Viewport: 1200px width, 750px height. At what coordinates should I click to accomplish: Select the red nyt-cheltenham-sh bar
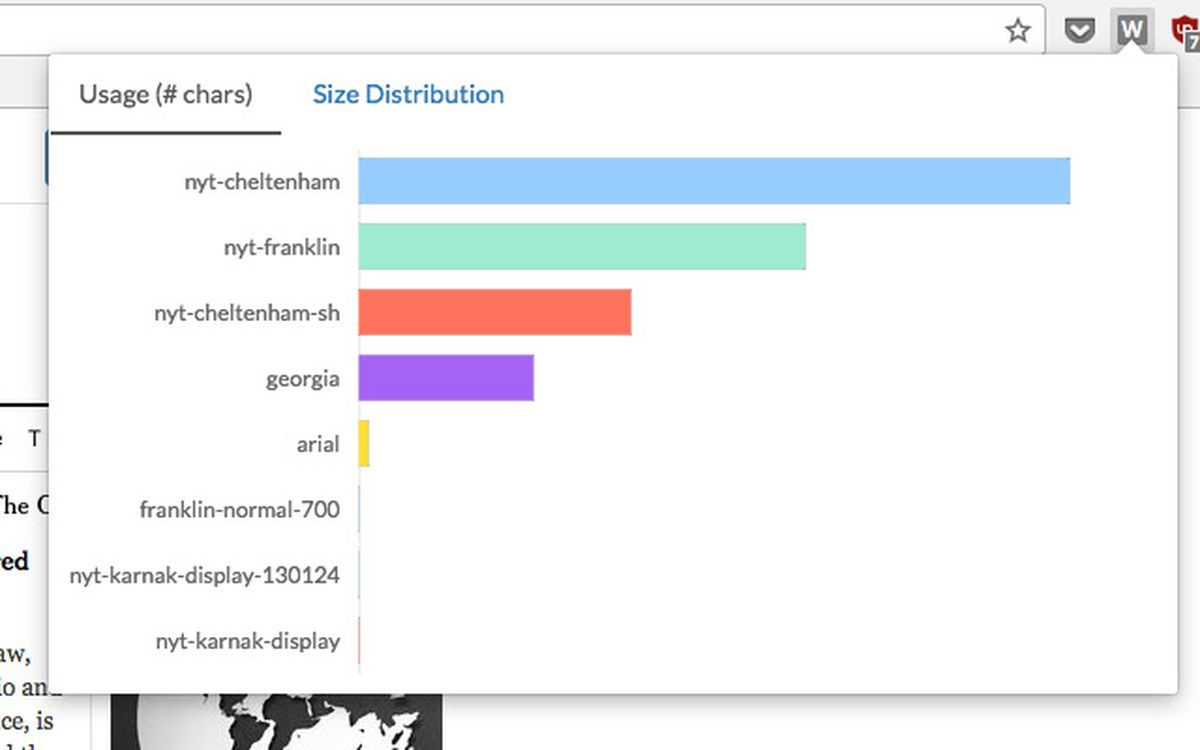495,312
